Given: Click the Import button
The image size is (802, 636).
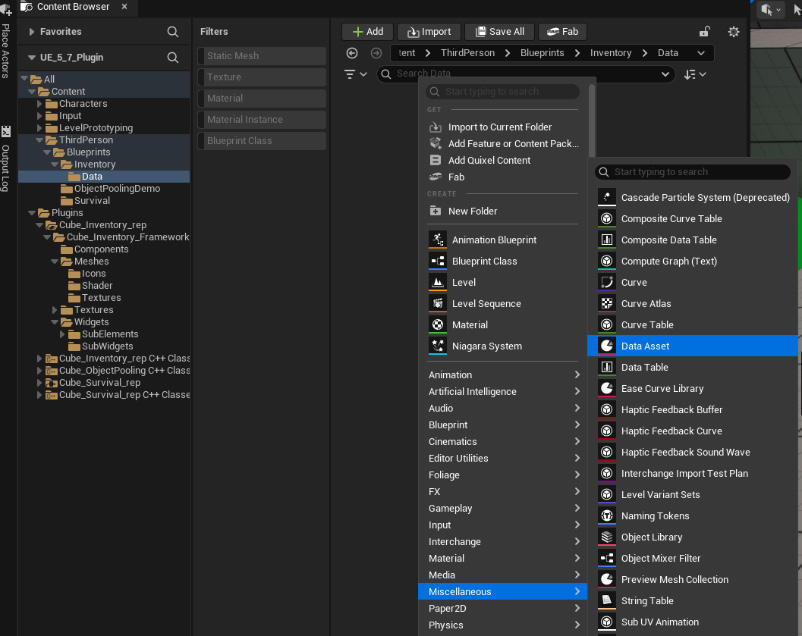Looking at the screenshot, I should [429, 32].
